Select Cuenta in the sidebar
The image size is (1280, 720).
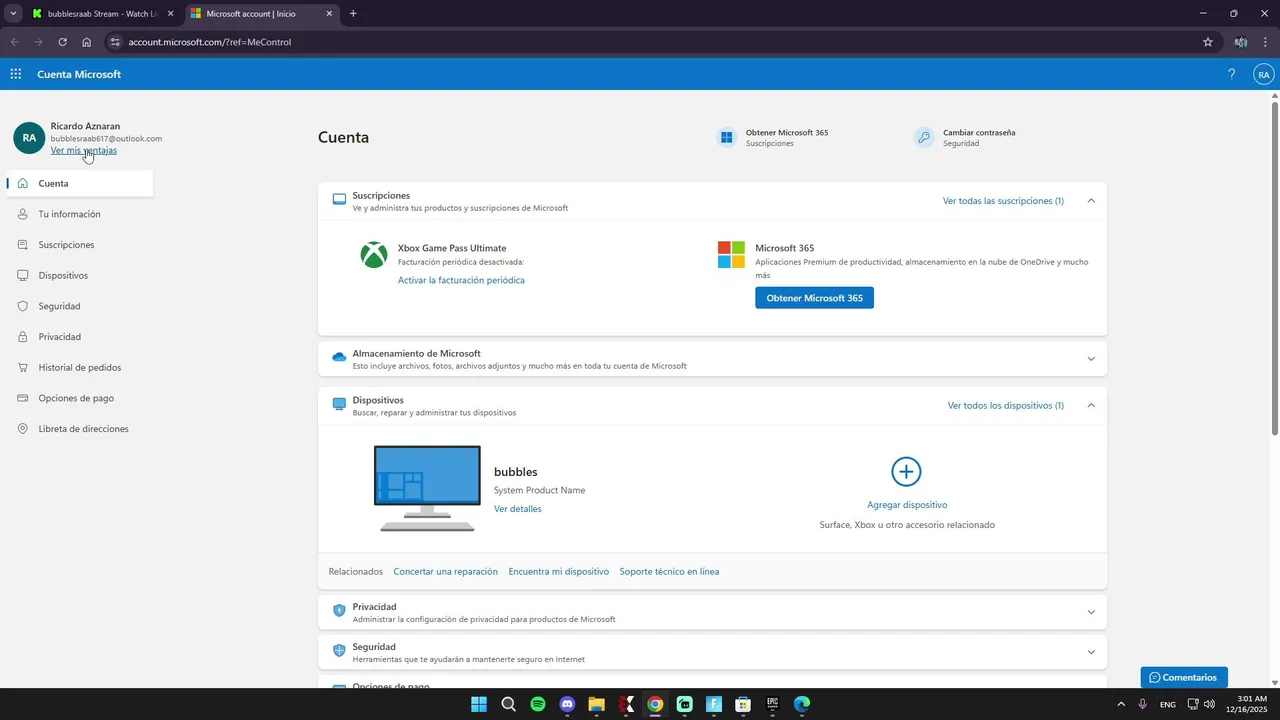pos(80,184)
